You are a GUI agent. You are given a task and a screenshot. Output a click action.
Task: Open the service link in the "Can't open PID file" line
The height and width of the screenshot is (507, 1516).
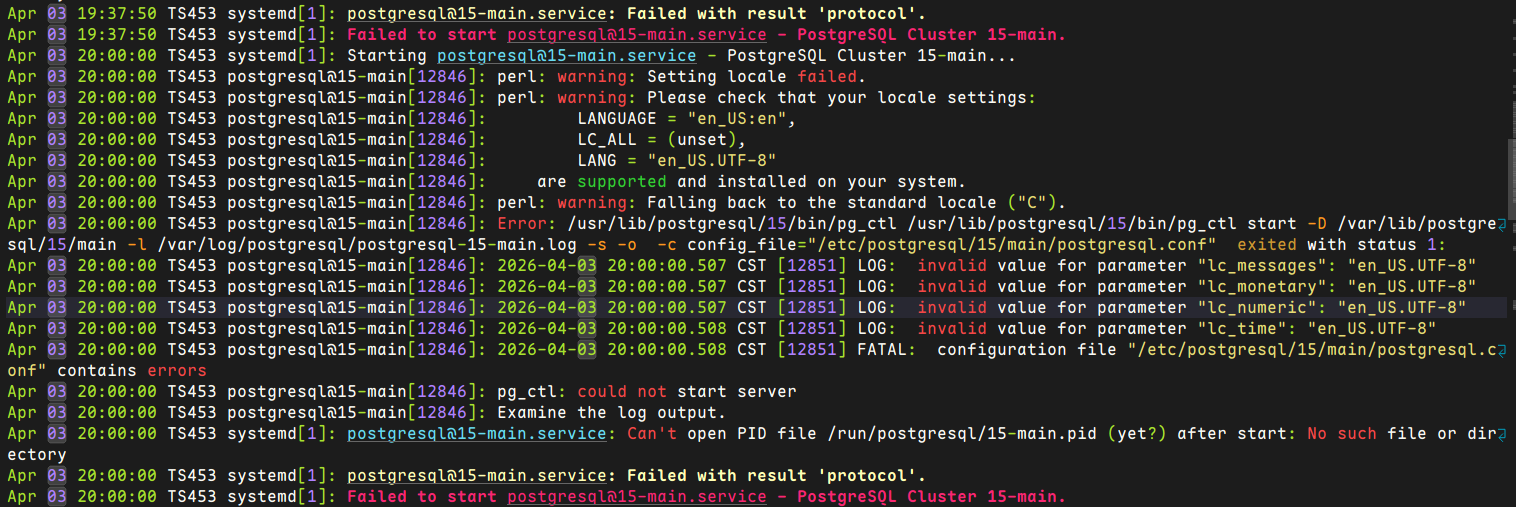click(x=477, y=434)
